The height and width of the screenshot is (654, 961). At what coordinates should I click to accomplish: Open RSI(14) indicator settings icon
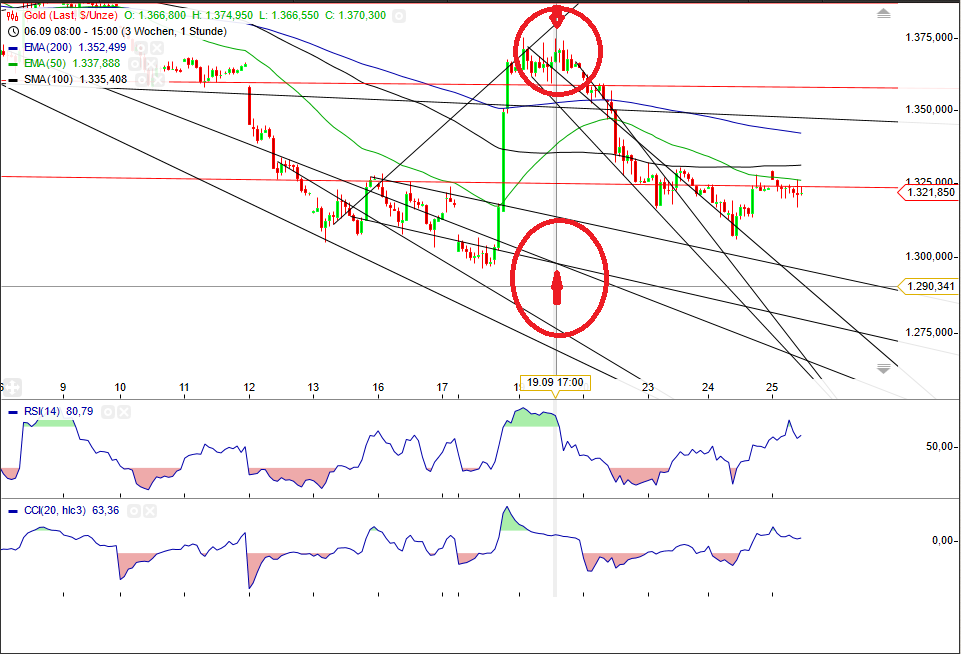(107, 412)
